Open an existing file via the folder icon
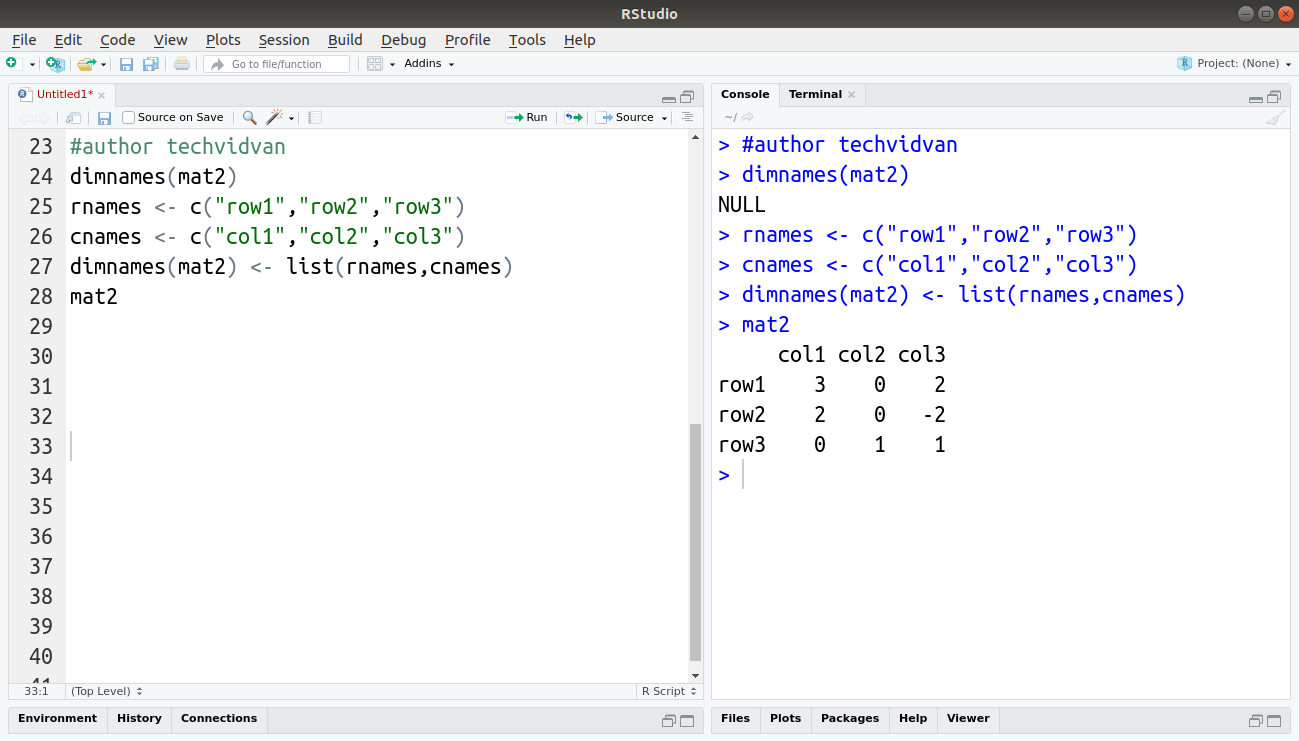Image resolution: width=1299 pixels, height=741 pixels. point(86,62)
